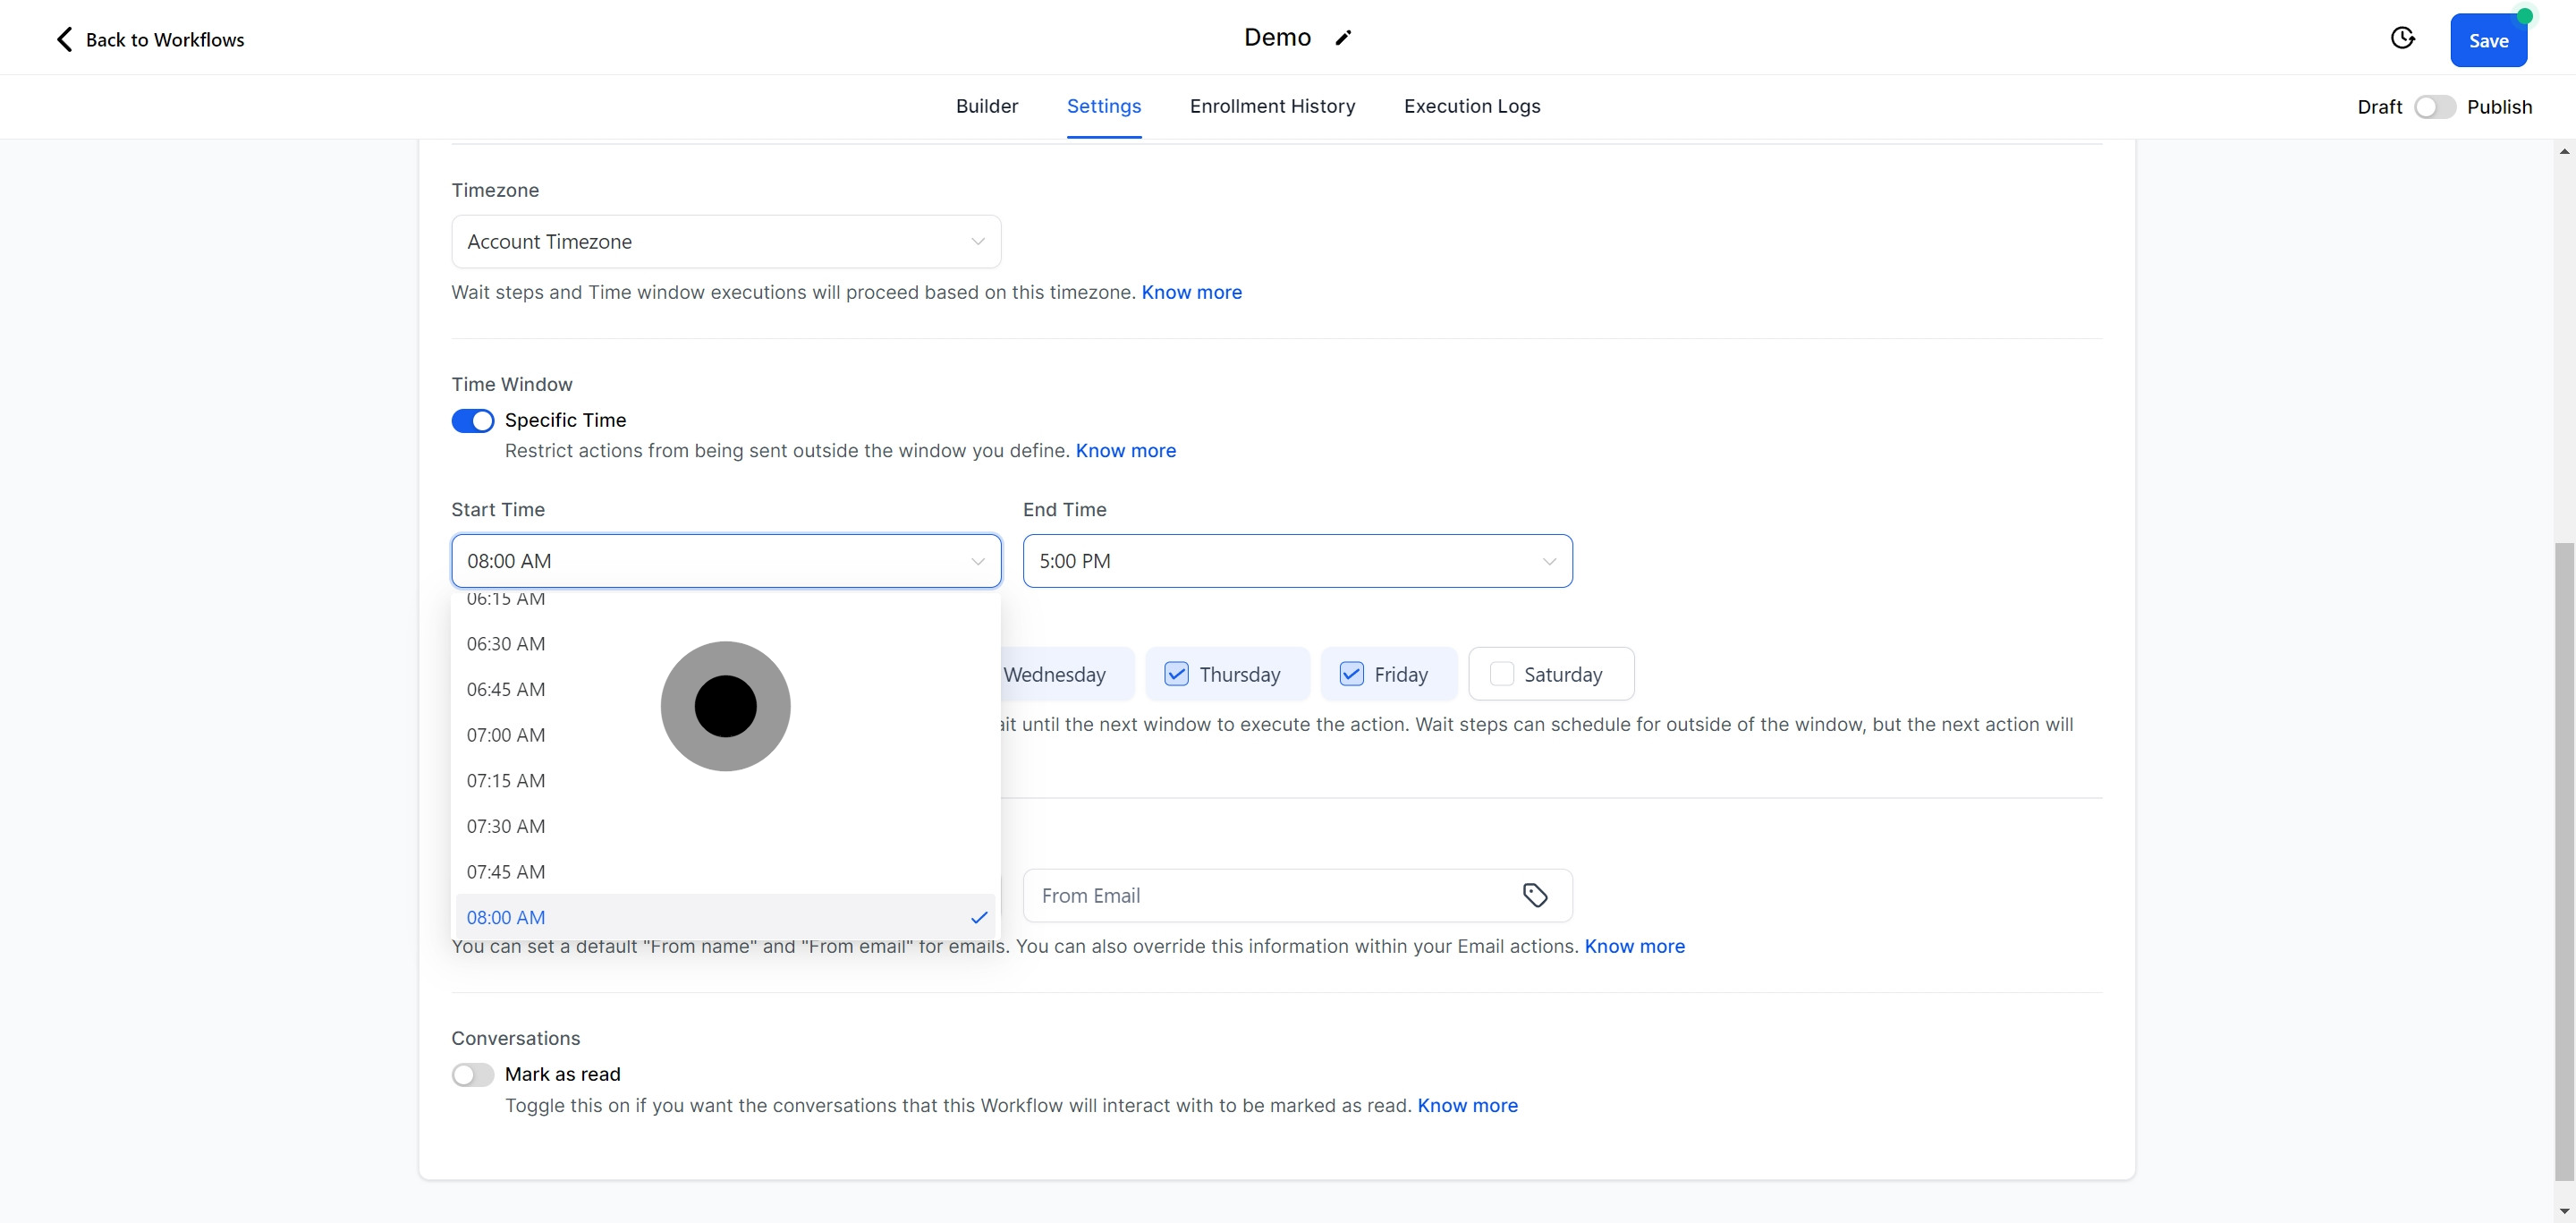Open the Execution Logs tab

(1471, 106)
